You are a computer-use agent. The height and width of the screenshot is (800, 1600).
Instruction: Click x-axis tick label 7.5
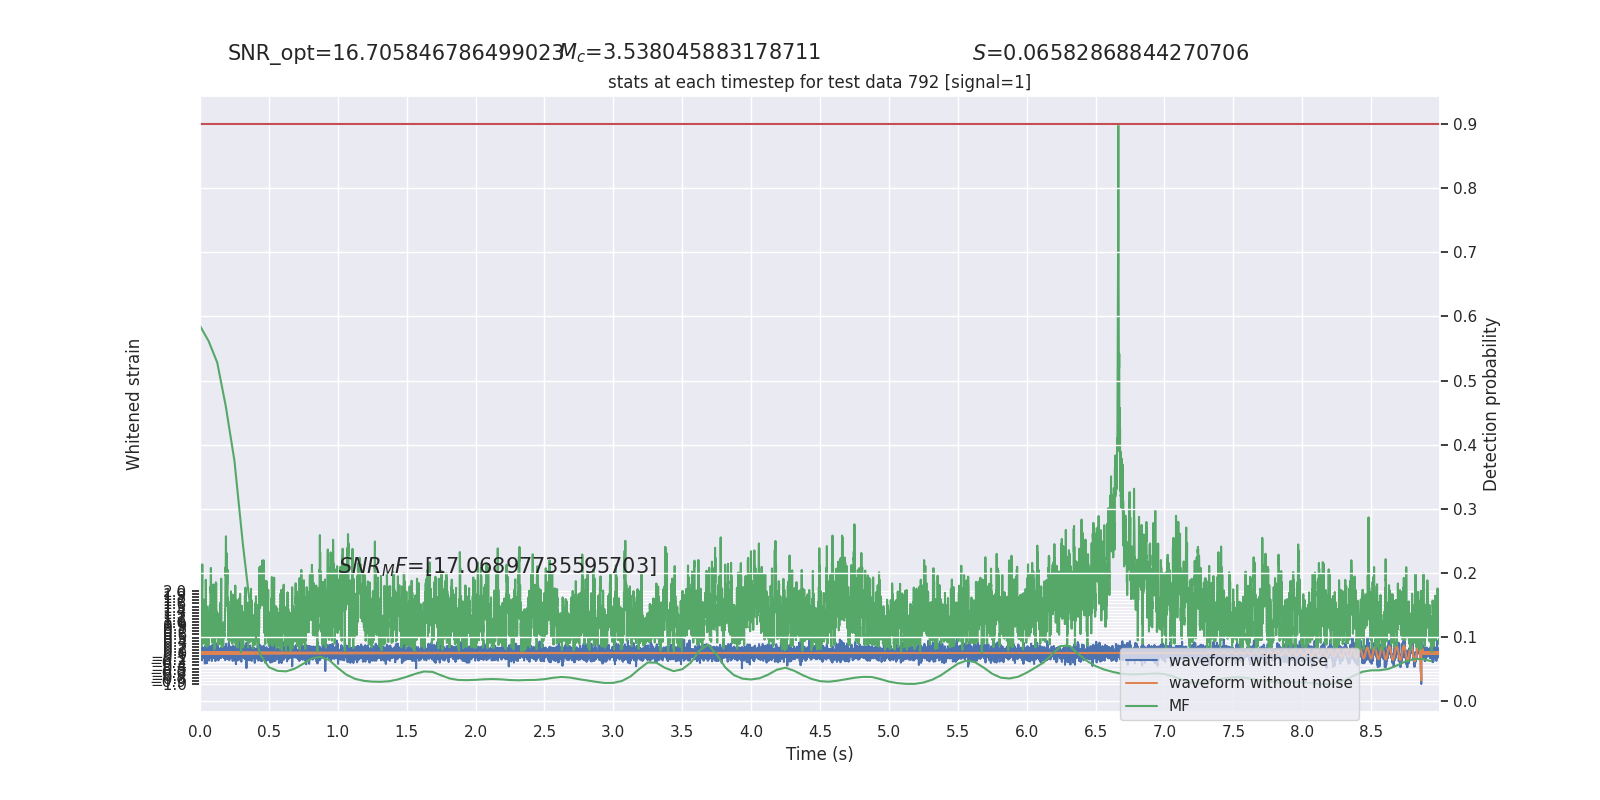pyautogui.click(x=1233, y=732)
